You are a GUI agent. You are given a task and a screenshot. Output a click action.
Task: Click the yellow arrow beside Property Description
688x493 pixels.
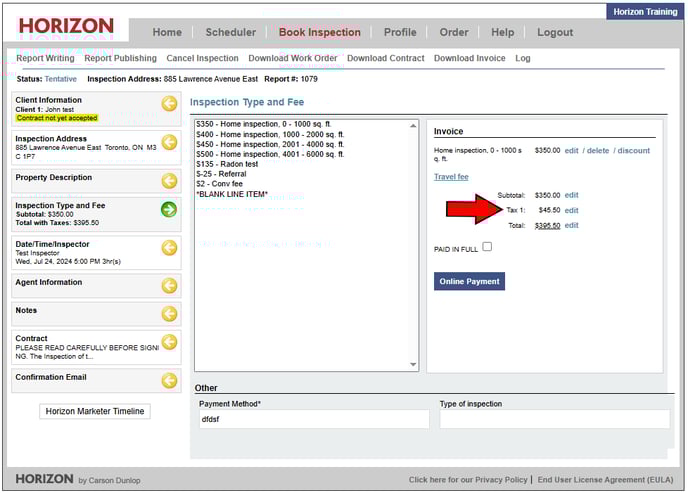(x=170, y=181)
